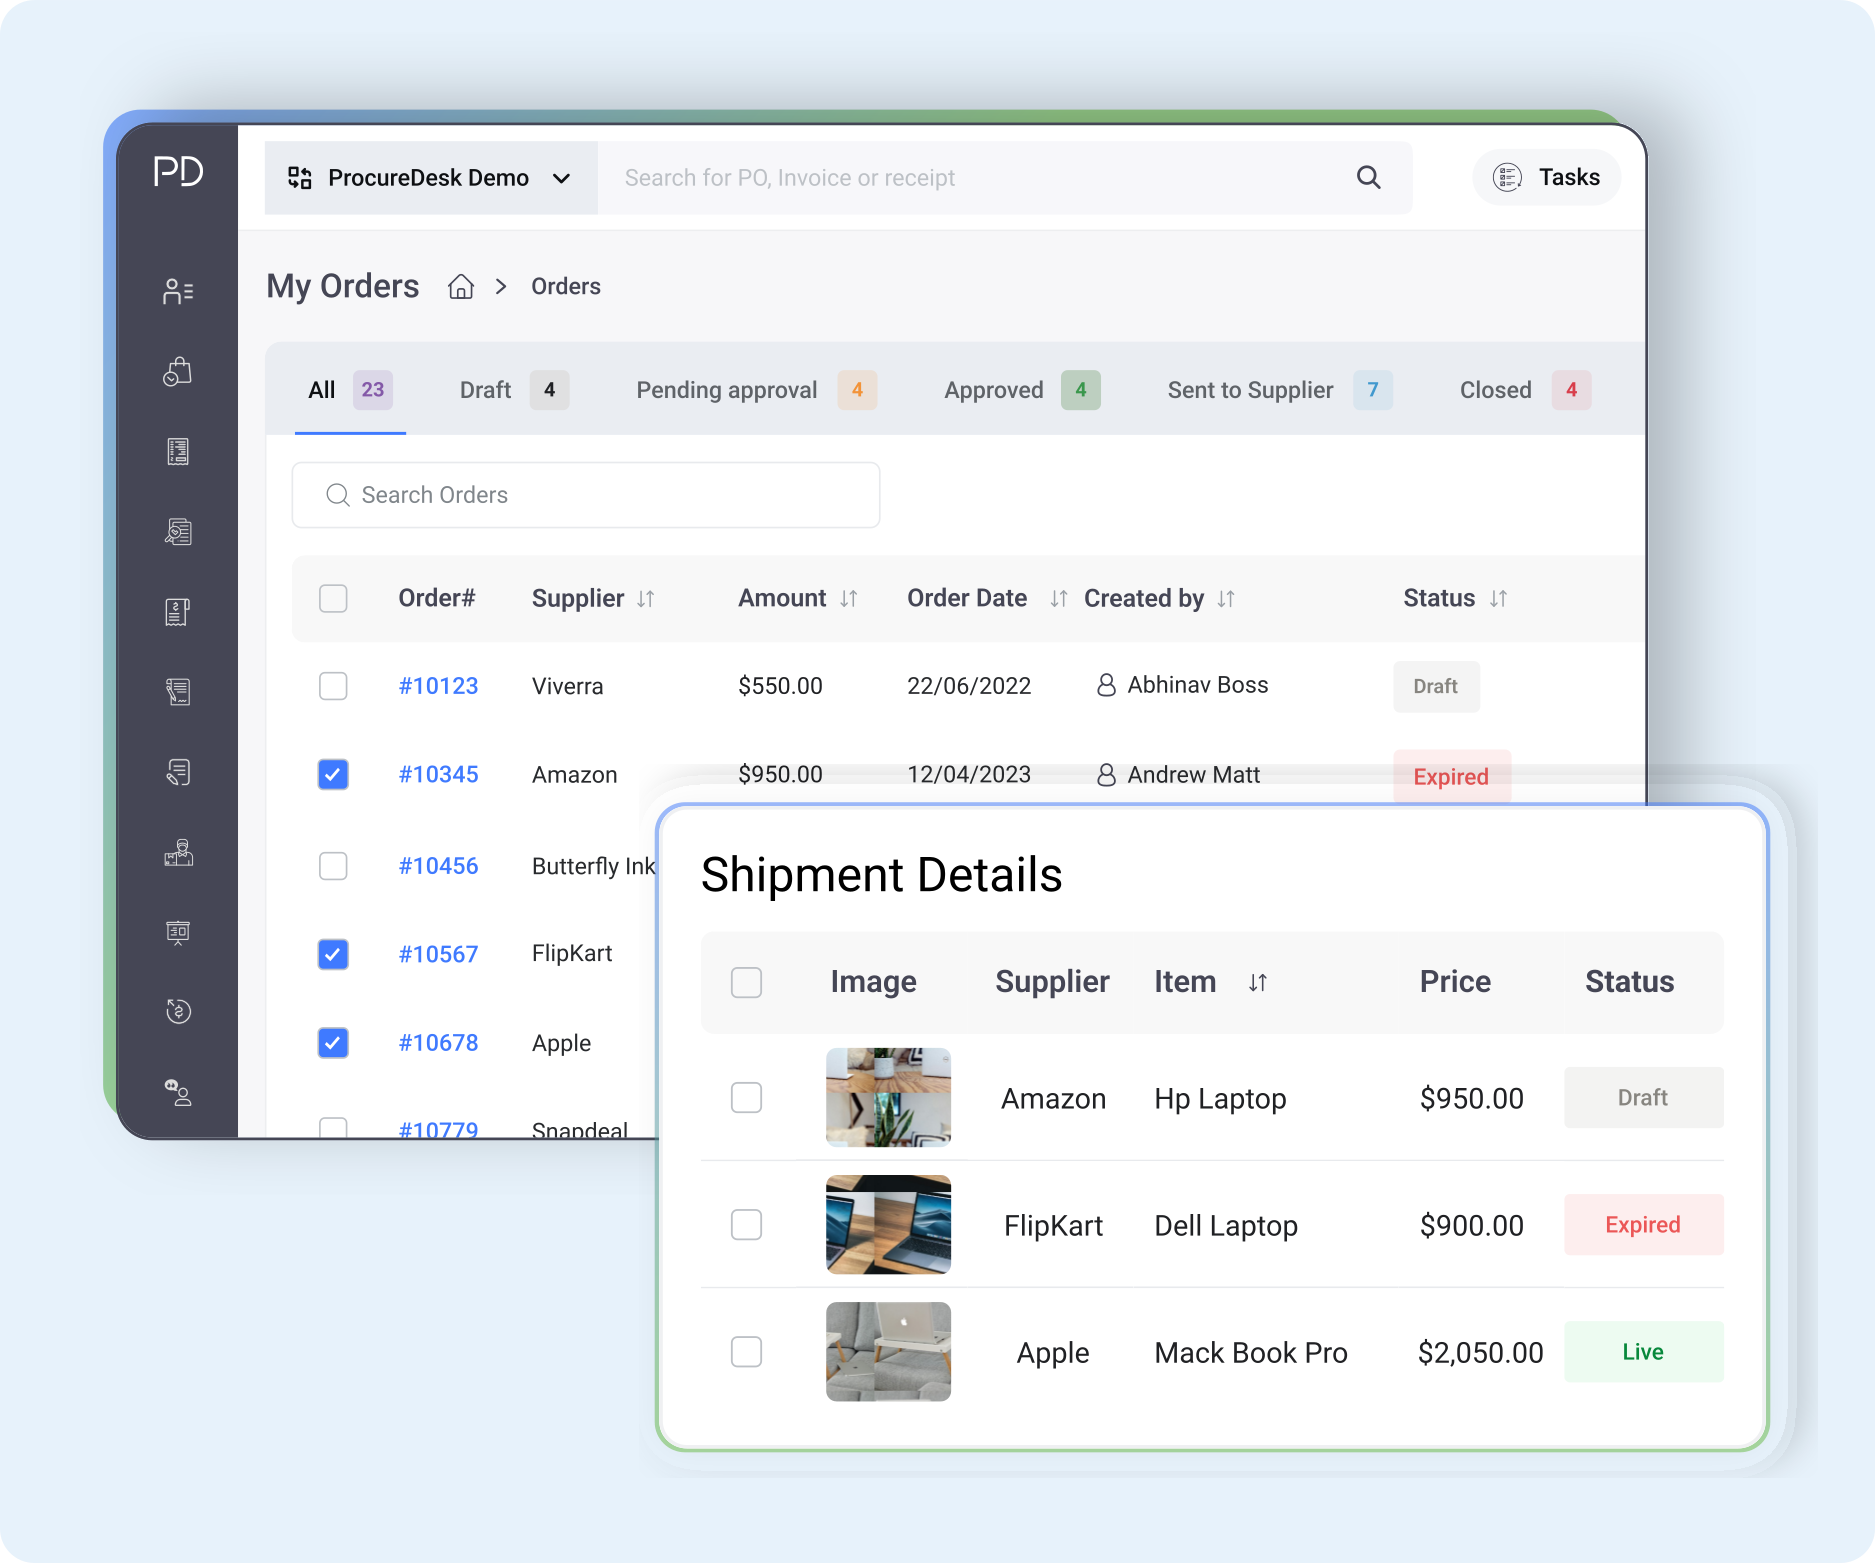Check the Mack Book Pro shipment row

tap(746, 1352)
